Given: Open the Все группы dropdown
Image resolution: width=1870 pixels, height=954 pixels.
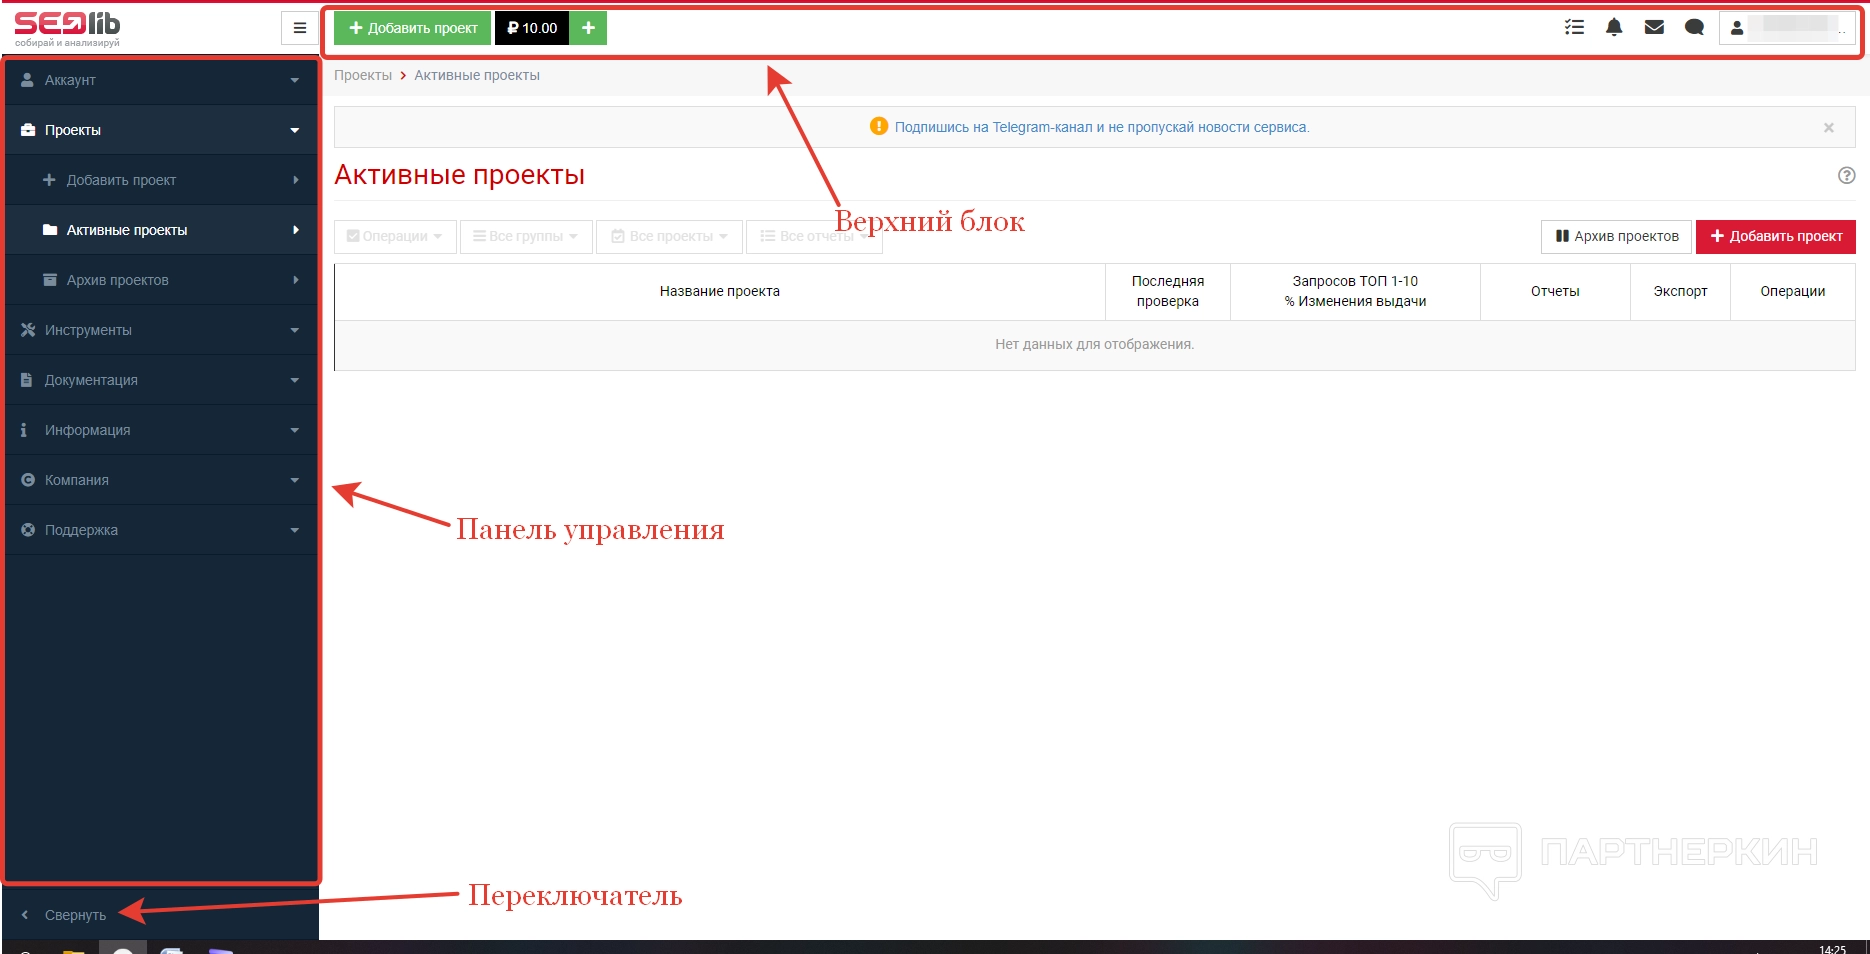Looking at the screenshot, I should 526,236.
